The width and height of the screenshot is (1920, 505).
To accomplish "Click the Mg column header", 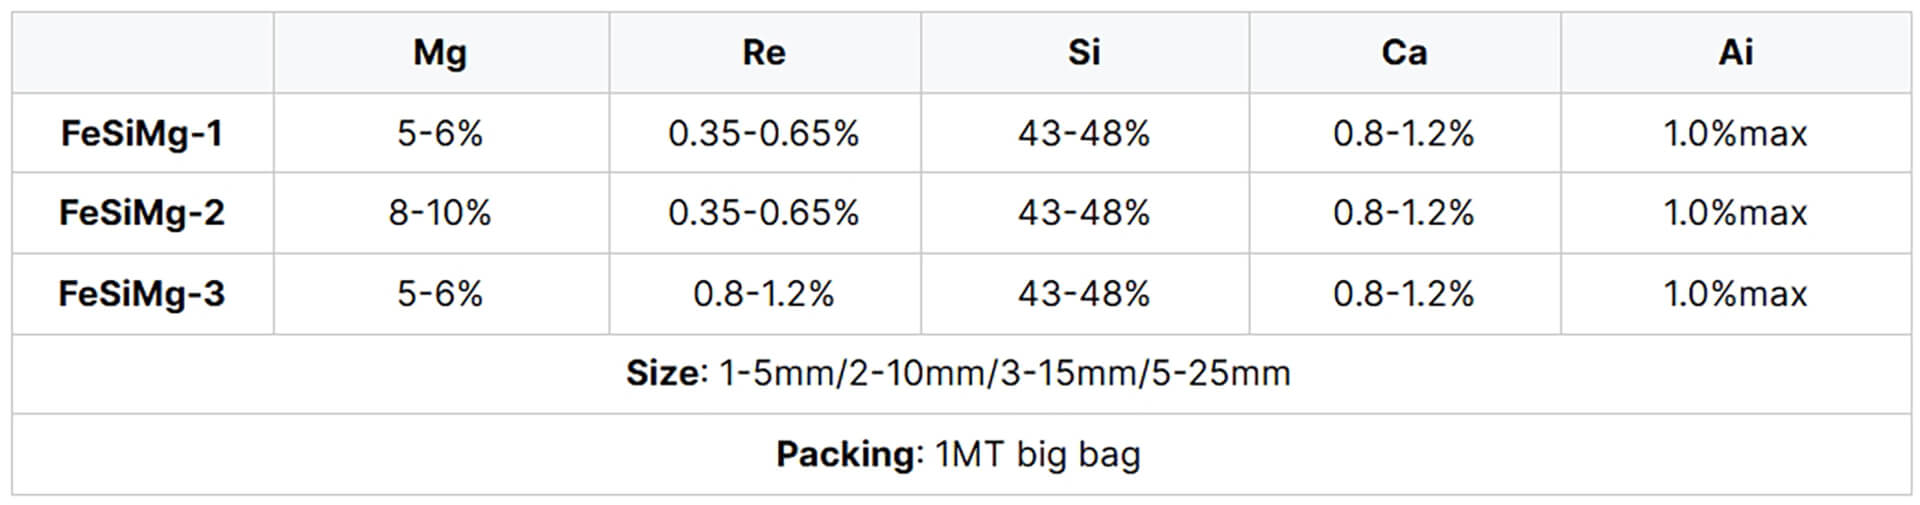I will pos(440,53).
